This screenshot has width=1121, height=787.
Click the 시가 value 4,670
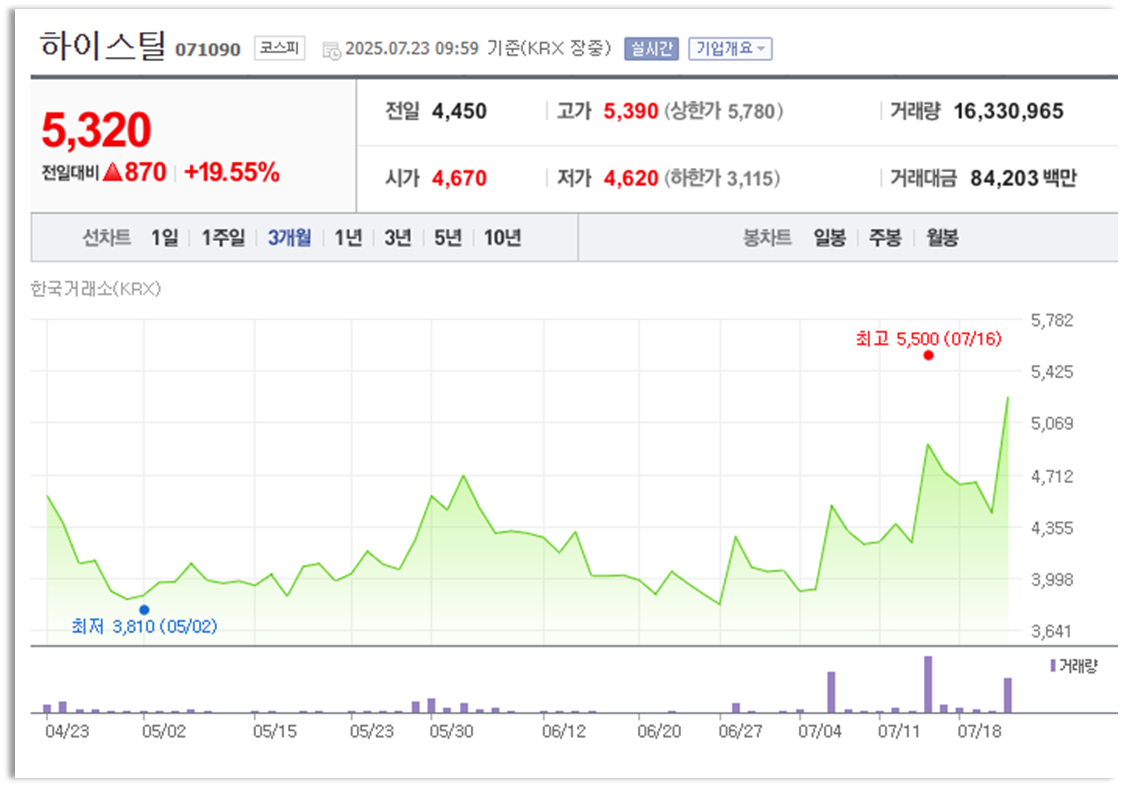(459, 177)
